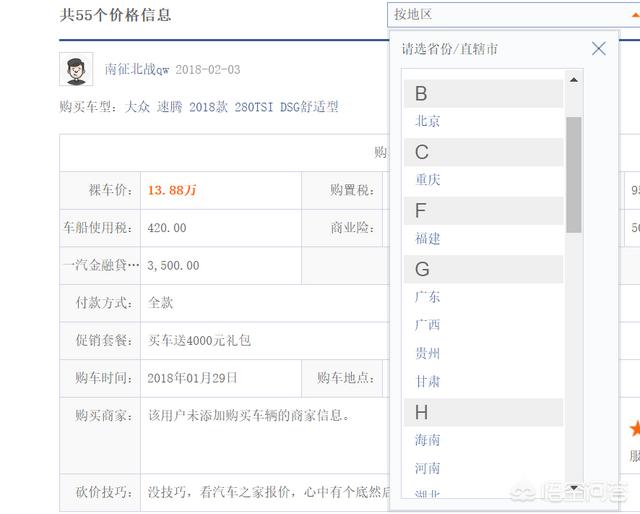Select 广西 in the dropdown list
640x514 pixels.
428,325
